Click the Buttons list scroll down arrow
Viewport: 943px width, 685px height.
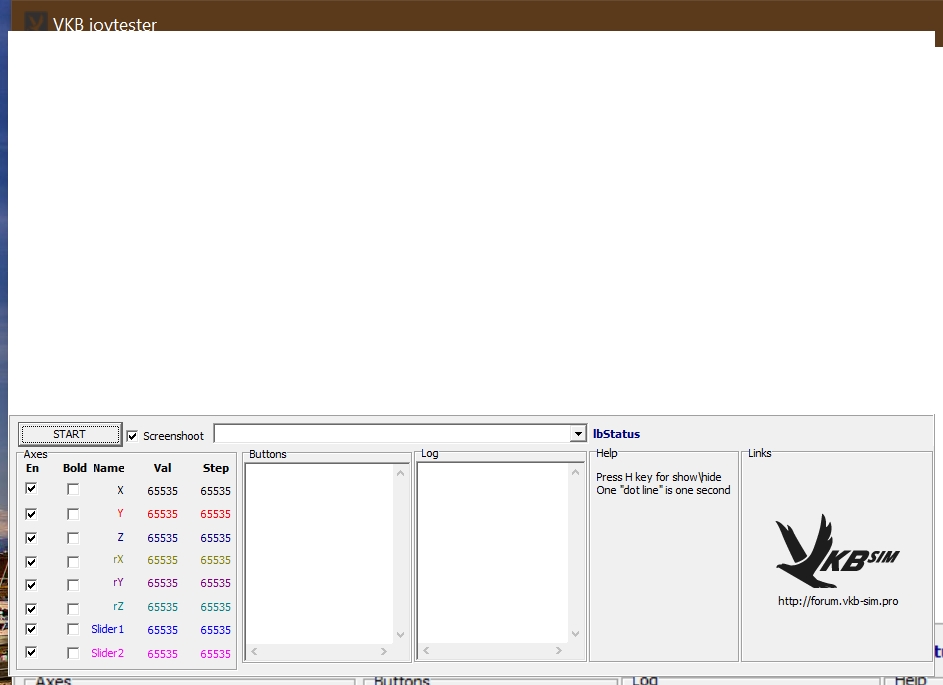[401, 634]
